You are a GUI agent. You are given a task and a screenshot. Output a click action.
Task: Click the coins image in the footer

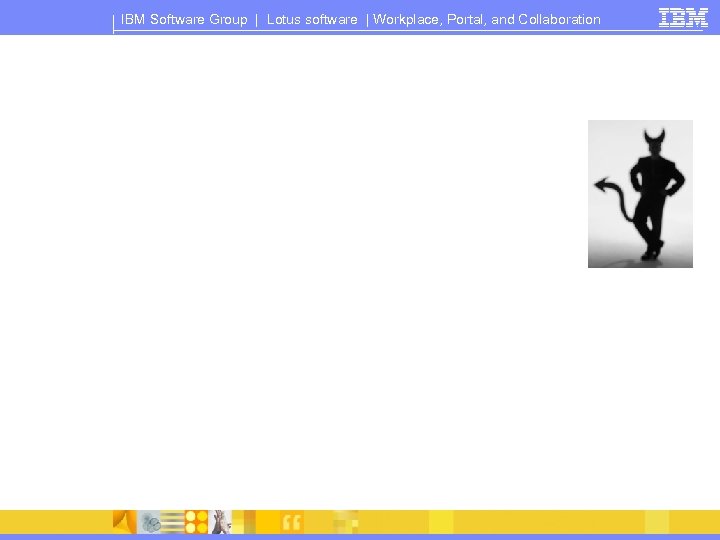pyautogui.click(x=149, y=522)
